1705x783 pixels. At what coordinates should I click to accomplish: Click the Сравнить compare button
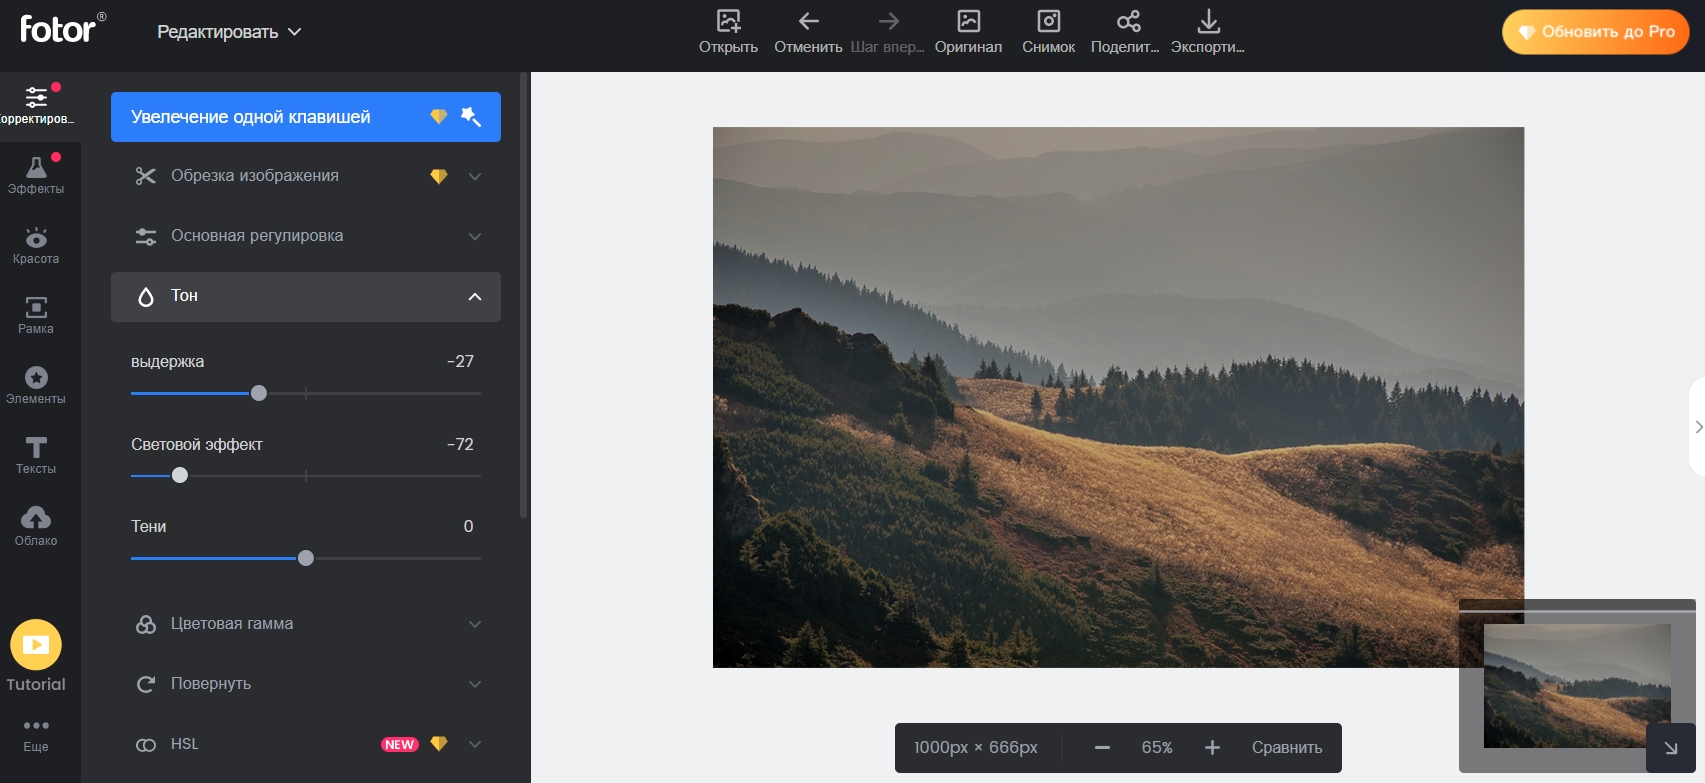coord(1286,748)
